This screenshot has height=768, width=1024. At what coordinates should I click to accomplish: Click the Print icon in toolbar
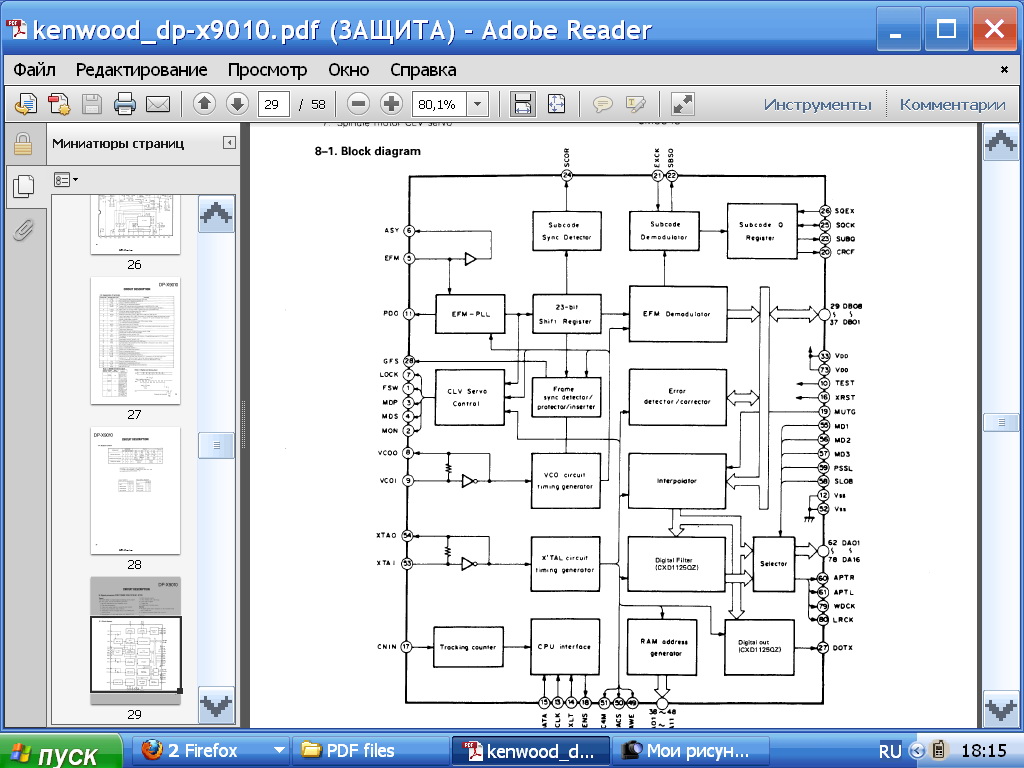point(125,104)
